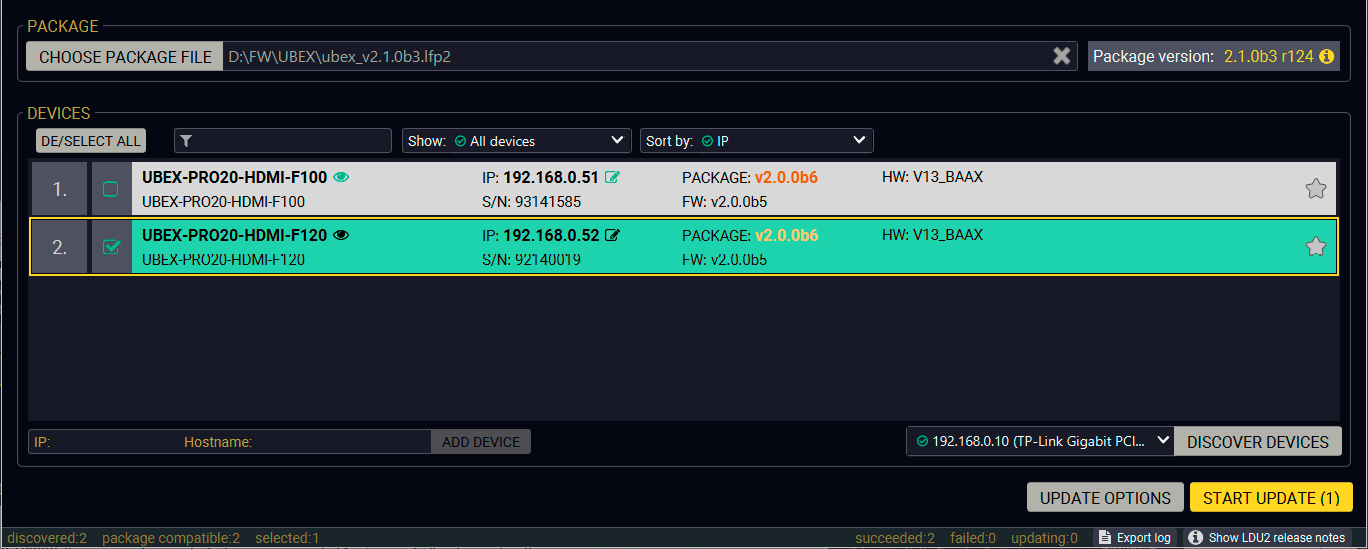This screenshot has width=1368, height=549.
Task: Open UPDATE OPTIONS
Action: click(x=1105, y=498)
